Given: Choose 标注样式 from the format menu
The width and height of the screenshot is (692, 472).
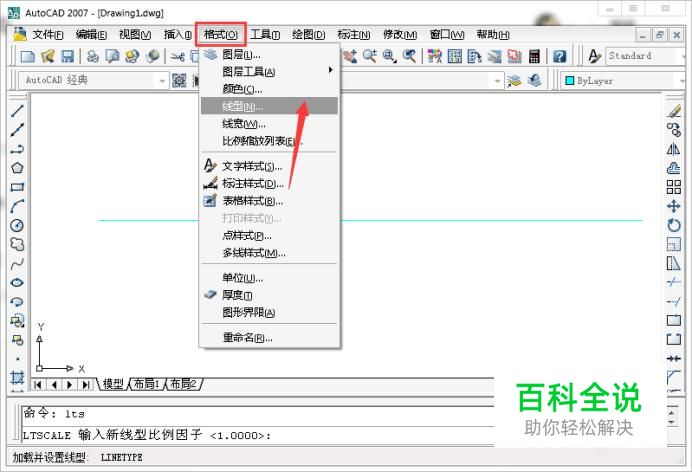Looking at the screenshot, I should pyautogui.click(x=269, y=184).
